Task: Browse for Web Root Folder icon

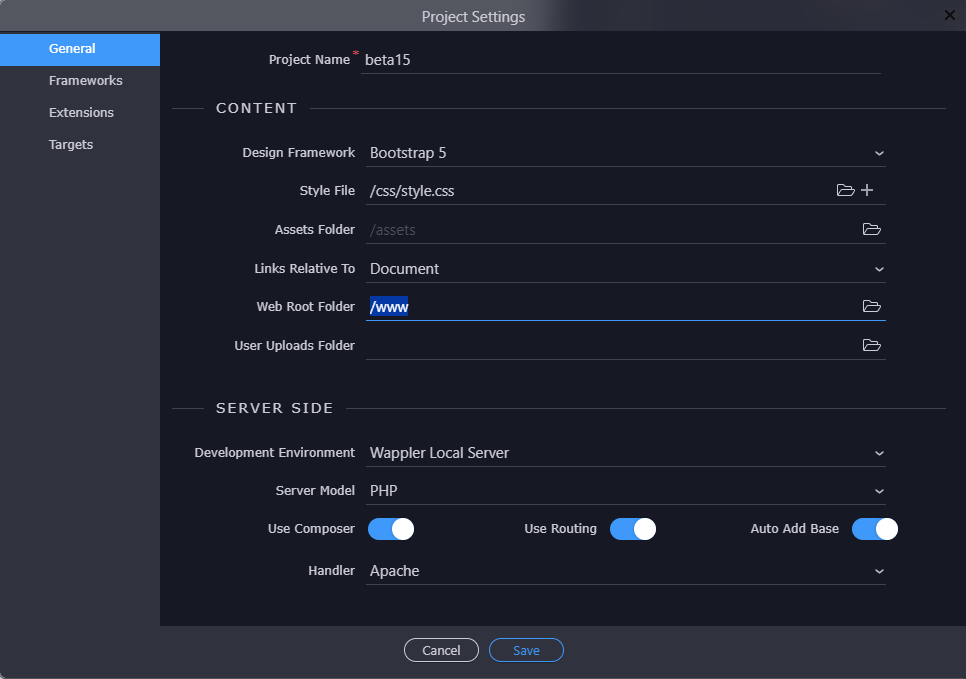Action: (871, 306)
